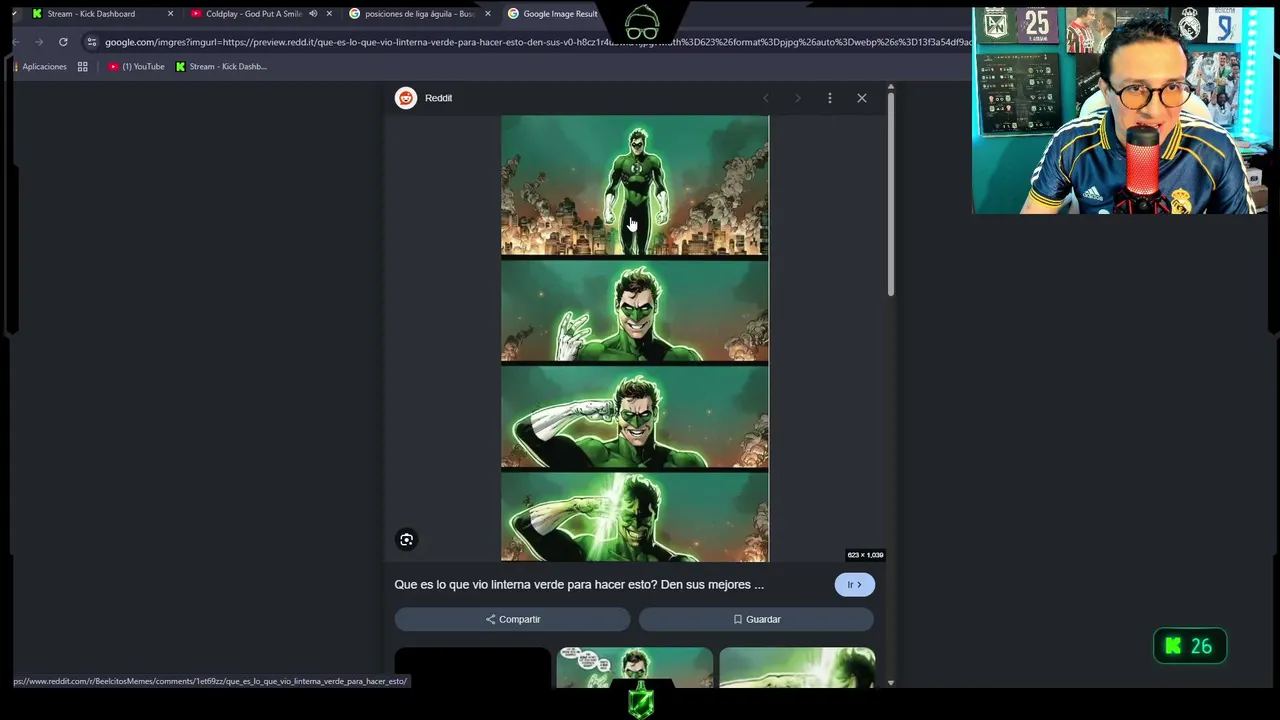The image size is (1280, 720).
Task: Click the panel scrollbar up arrow
Action: pyautogui.click(x=890, y=88)
